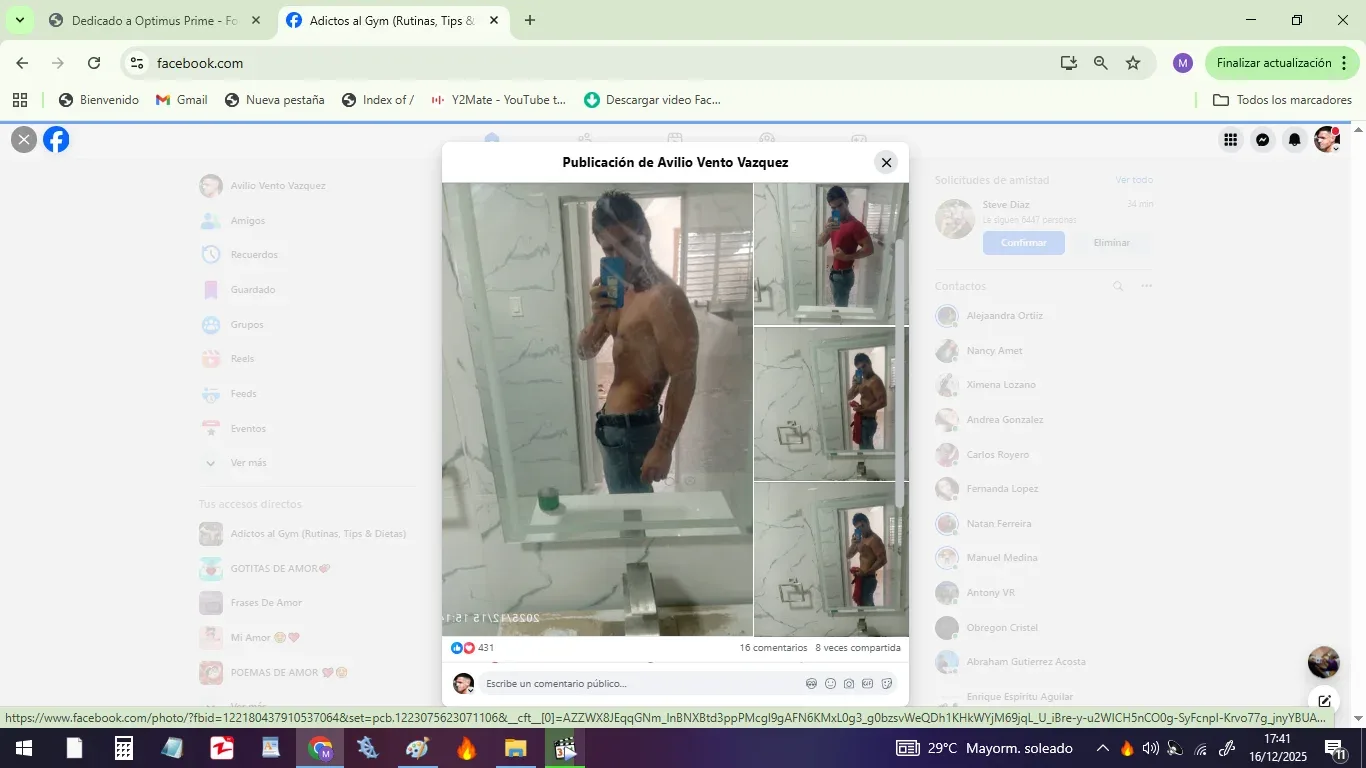Search contacts magnifier icon
Screen dimensions: 1366x768
click(1118, 286)
